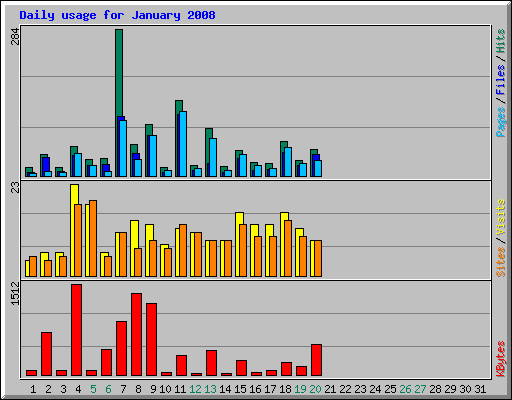Click day label 31 on the x-axis
512x400 pixels.
click(480, 389)
